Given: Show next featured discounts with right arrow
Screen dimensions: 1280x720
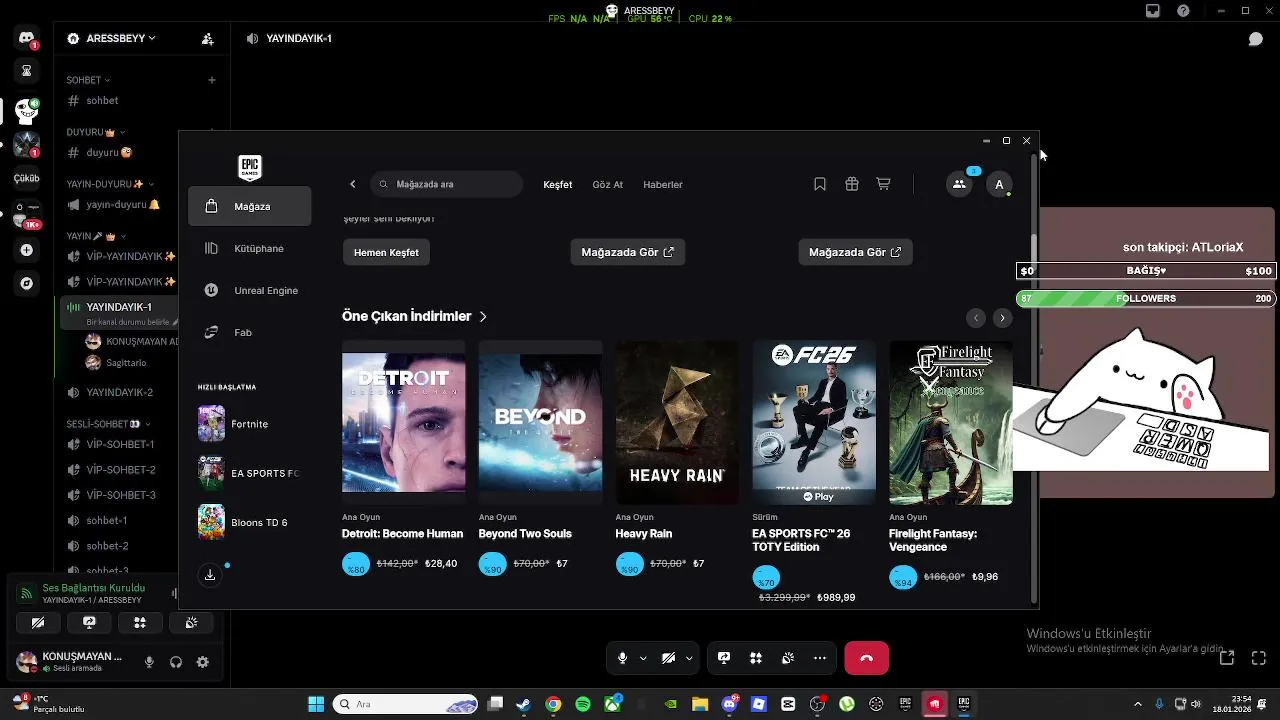Looking at the screenshot, I should point(1002,318).
